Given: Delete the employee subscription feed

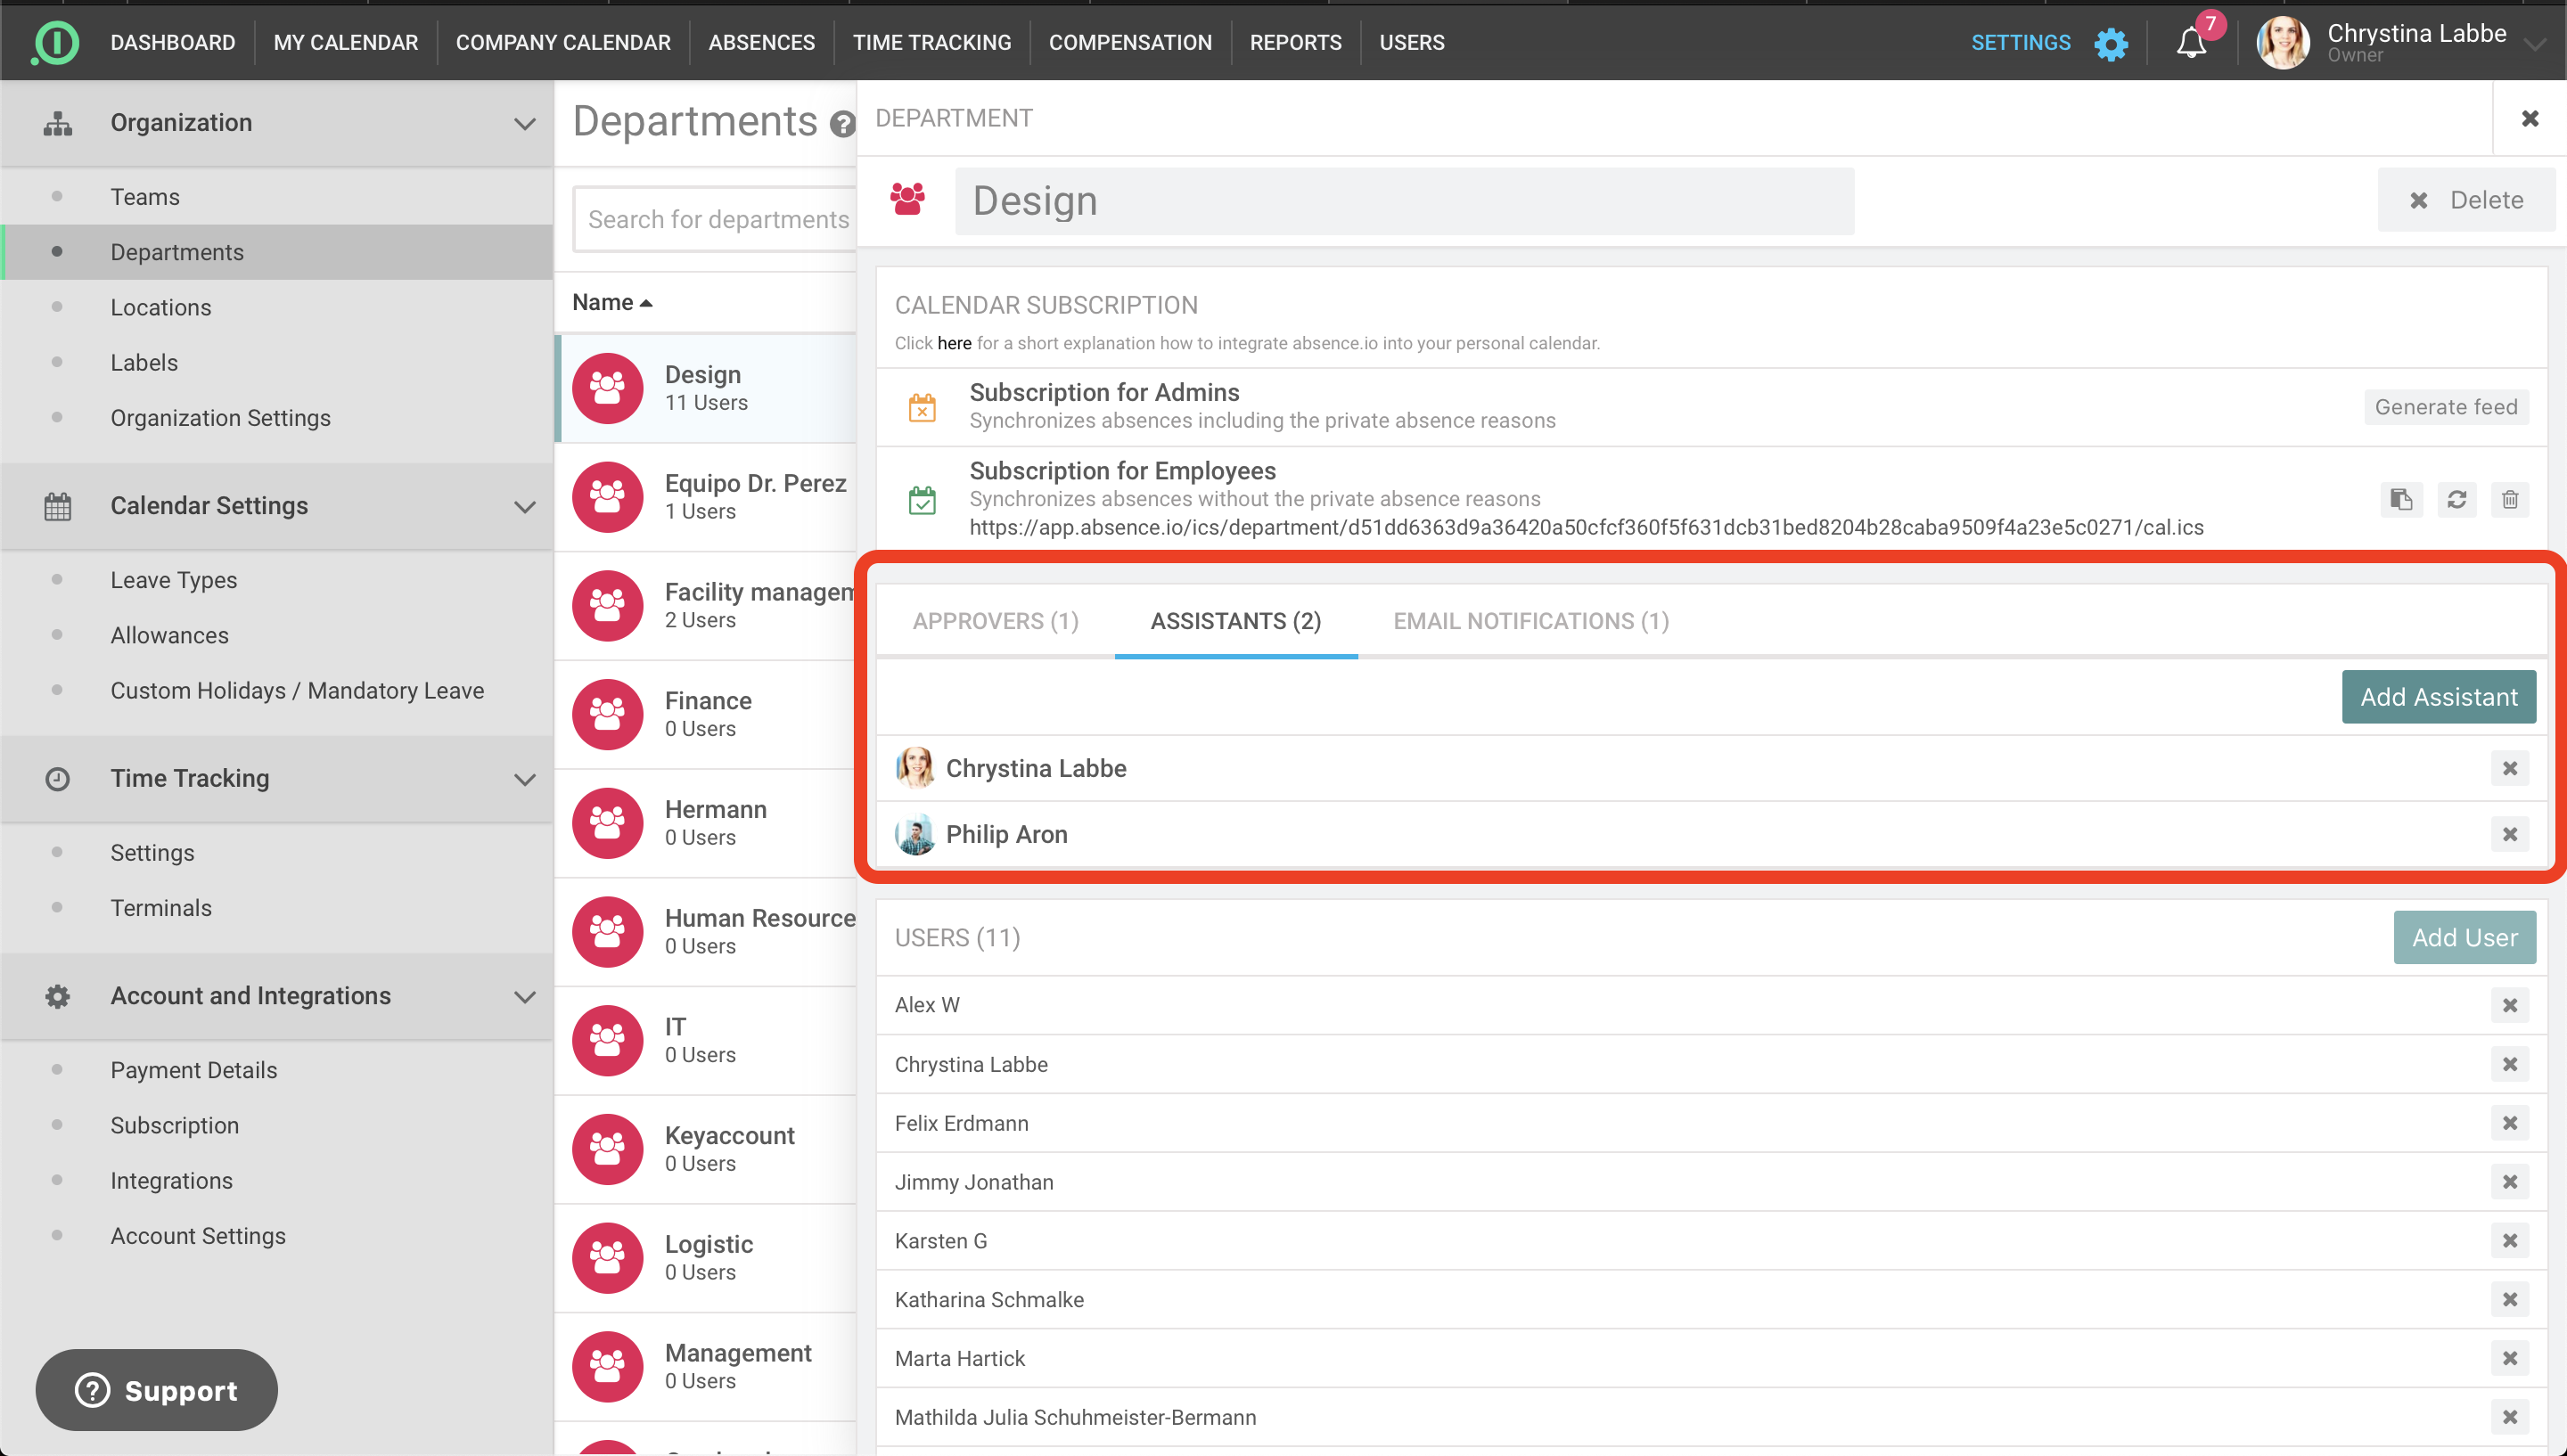Looking at the screenshot, I should (x=2509, y=499).
